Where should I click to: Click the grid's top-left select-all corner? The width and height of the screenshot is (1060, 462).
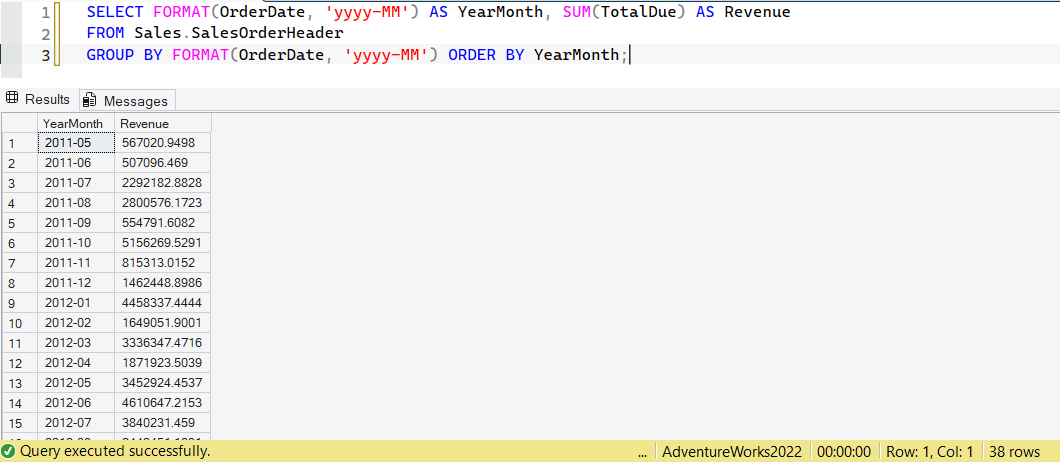(x=20, y=124)
